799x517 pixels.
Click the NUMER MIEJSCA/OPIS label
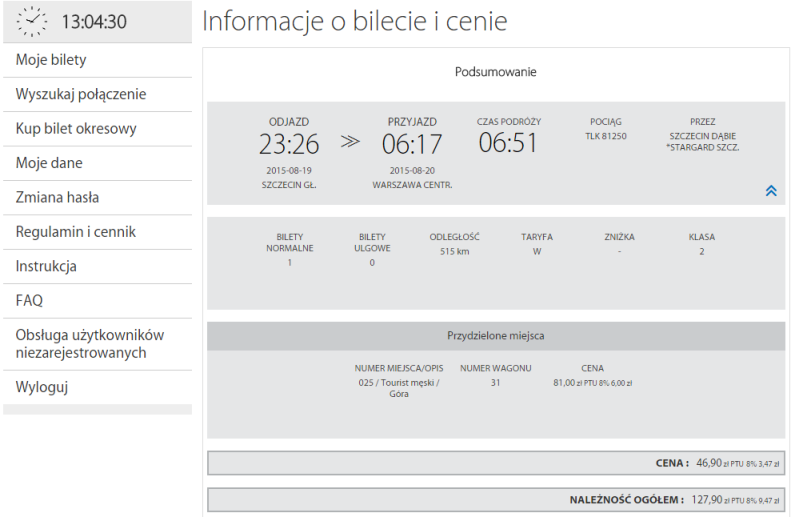pos(399,368)
